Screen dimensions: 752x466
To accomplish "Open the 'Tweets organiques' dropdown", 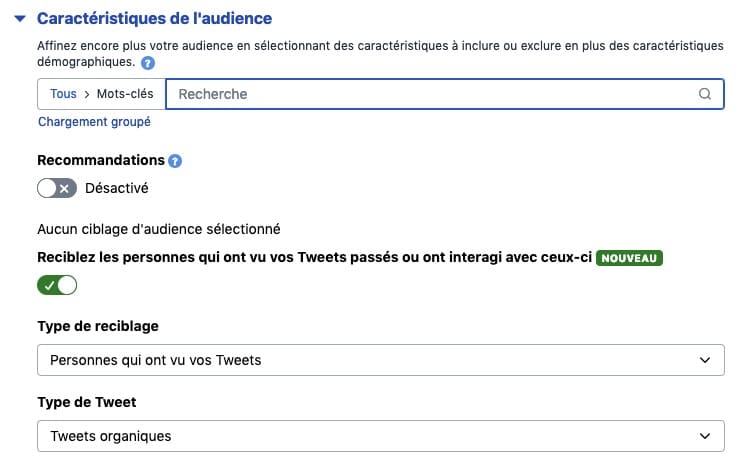I will pyautogui.click(x=380, y=436).
